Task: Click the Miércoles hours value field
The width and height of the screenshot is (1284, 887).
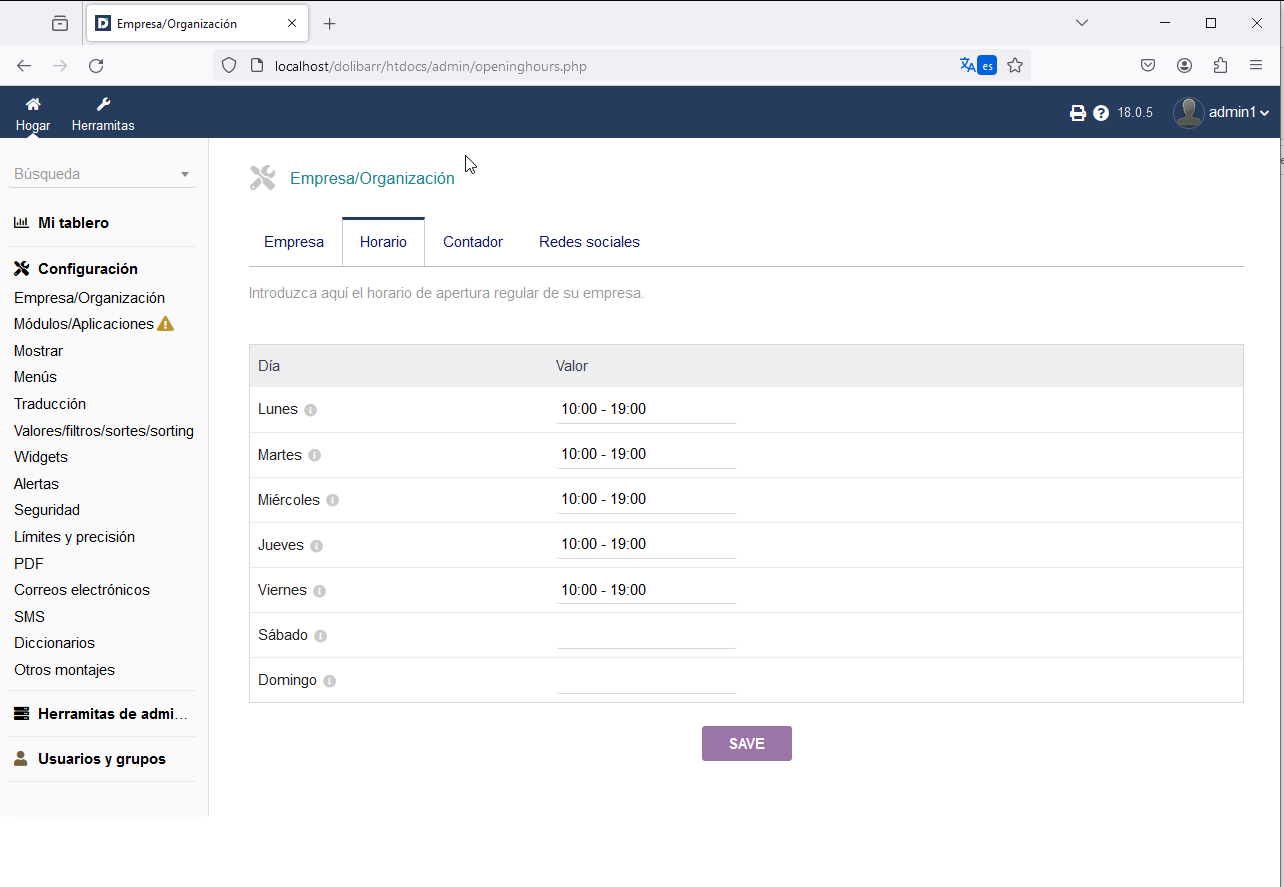Action: [646, 499]
